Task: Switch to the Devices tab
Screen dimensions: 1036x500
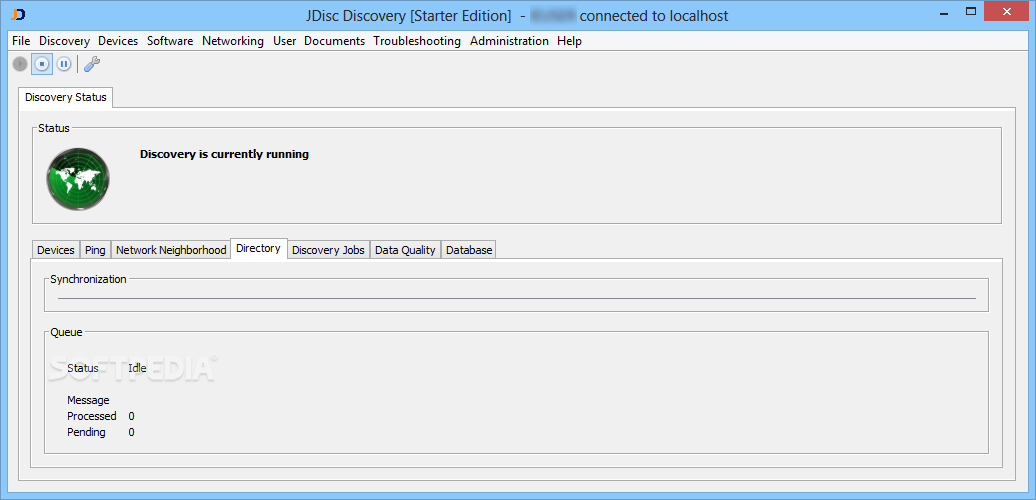Action: [x=56, y=250]
